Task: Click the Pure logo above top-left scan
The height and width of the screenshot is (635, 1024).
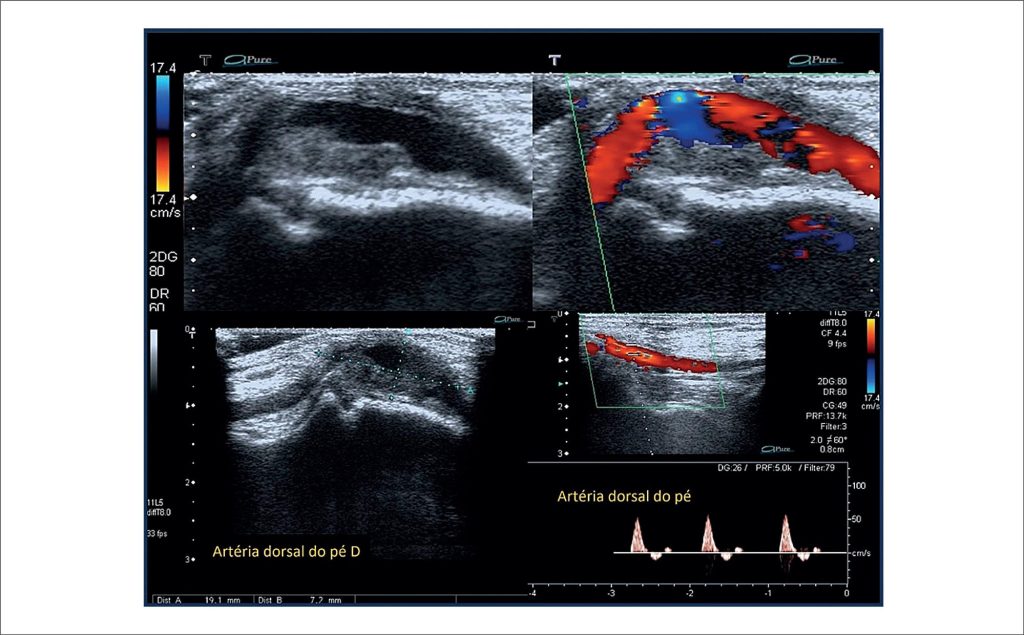Action: point(250,60)
